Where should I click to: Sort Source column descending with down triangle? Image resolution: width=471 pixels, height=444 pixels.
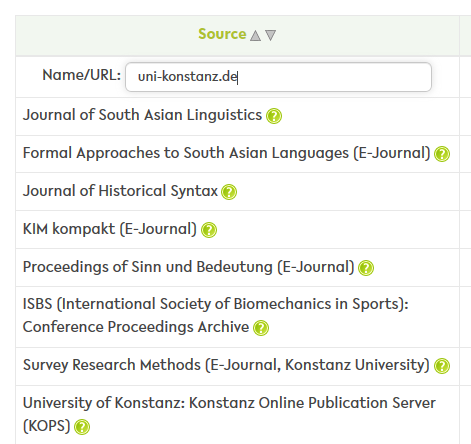tap(271, 35)
